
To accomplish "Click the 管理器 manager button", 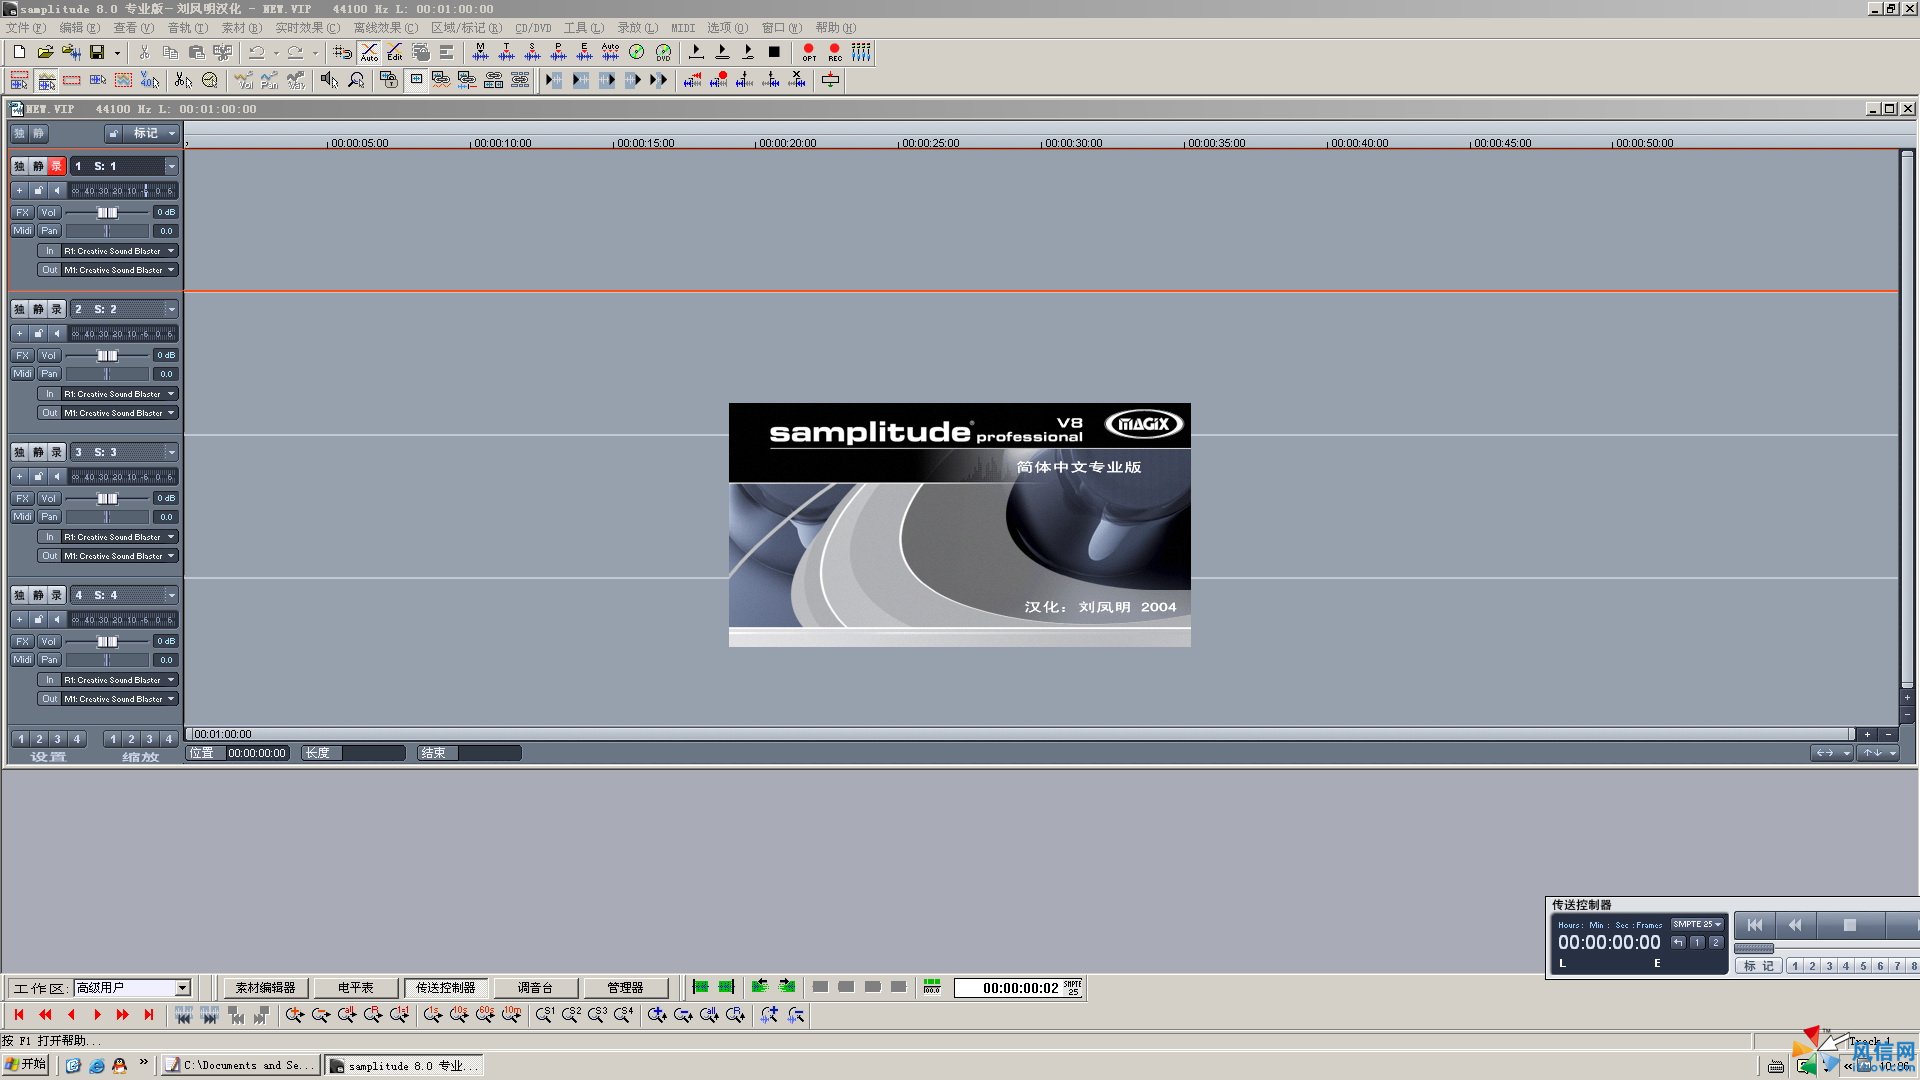I will click(x=625, y=988).
